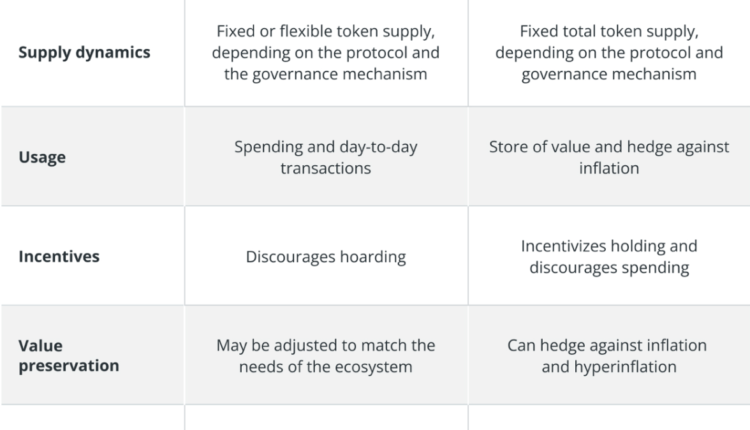
Task: Select the 'Incentivizes holding and discourages spending' cell
Action: (608, 256)
